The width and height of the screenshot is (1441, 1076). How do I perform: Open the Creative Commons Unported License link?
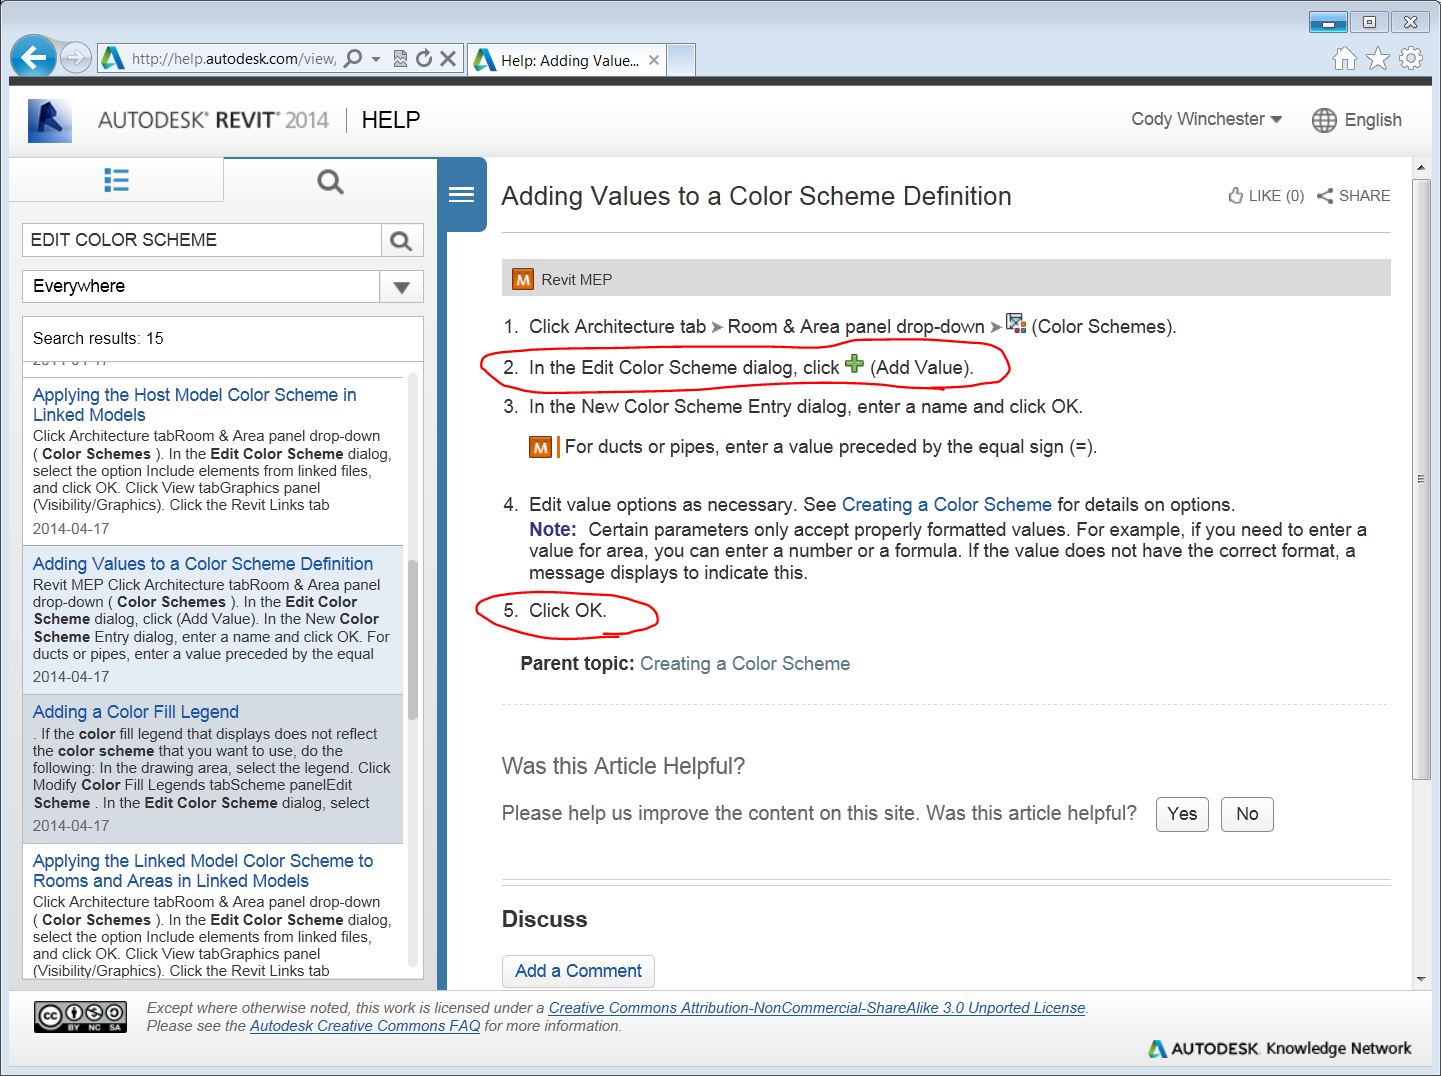click(817, 1008)
